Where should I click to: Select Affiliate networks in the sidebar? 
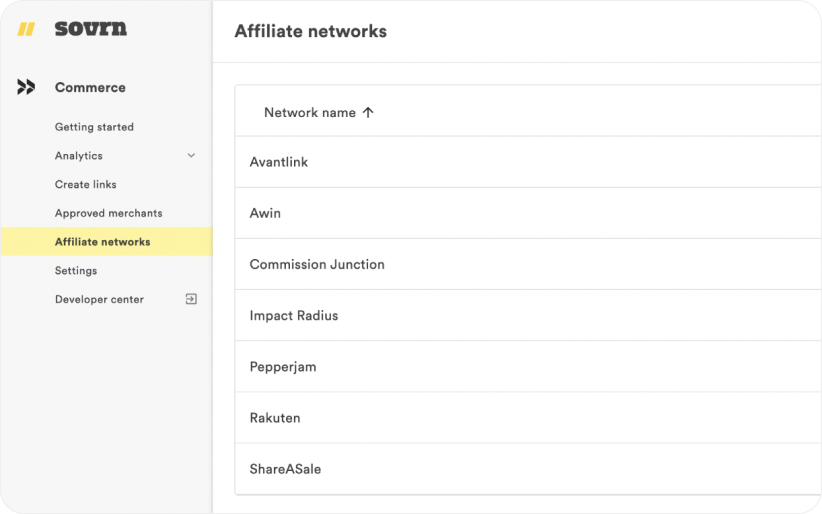pos(107,242)
